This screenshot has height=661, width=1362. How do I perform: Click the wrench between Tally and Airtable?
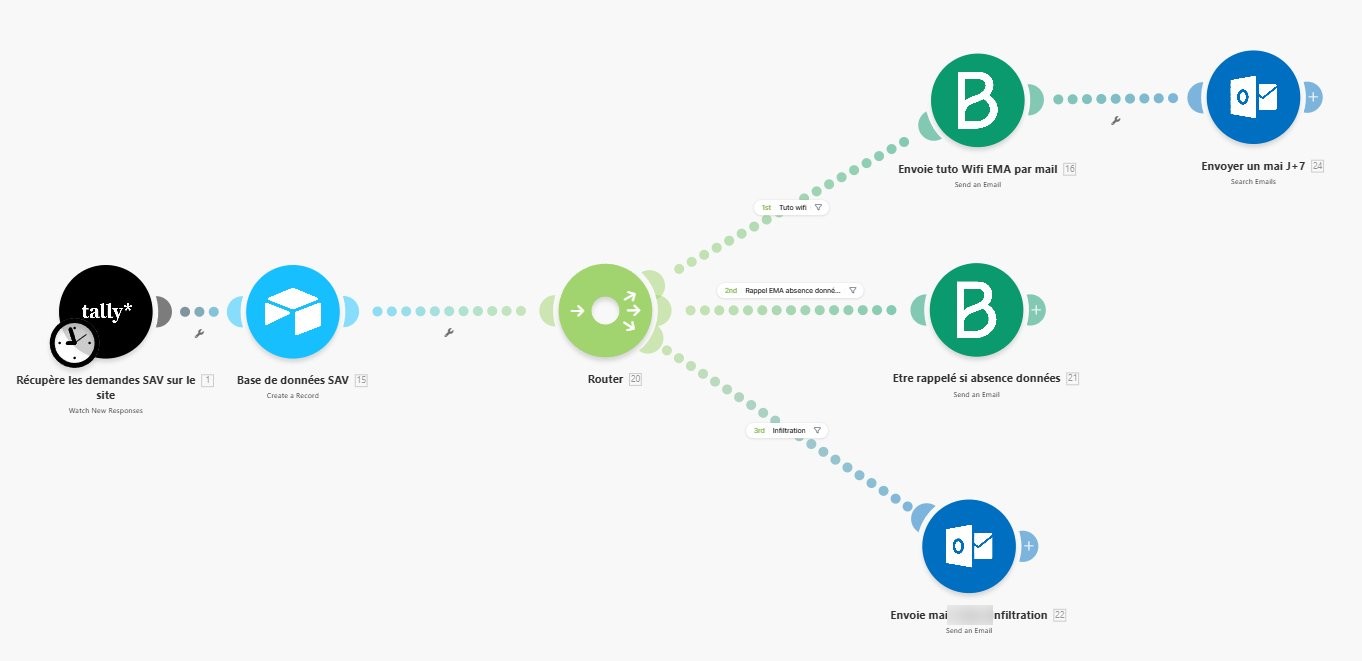(x=198, y=333)
